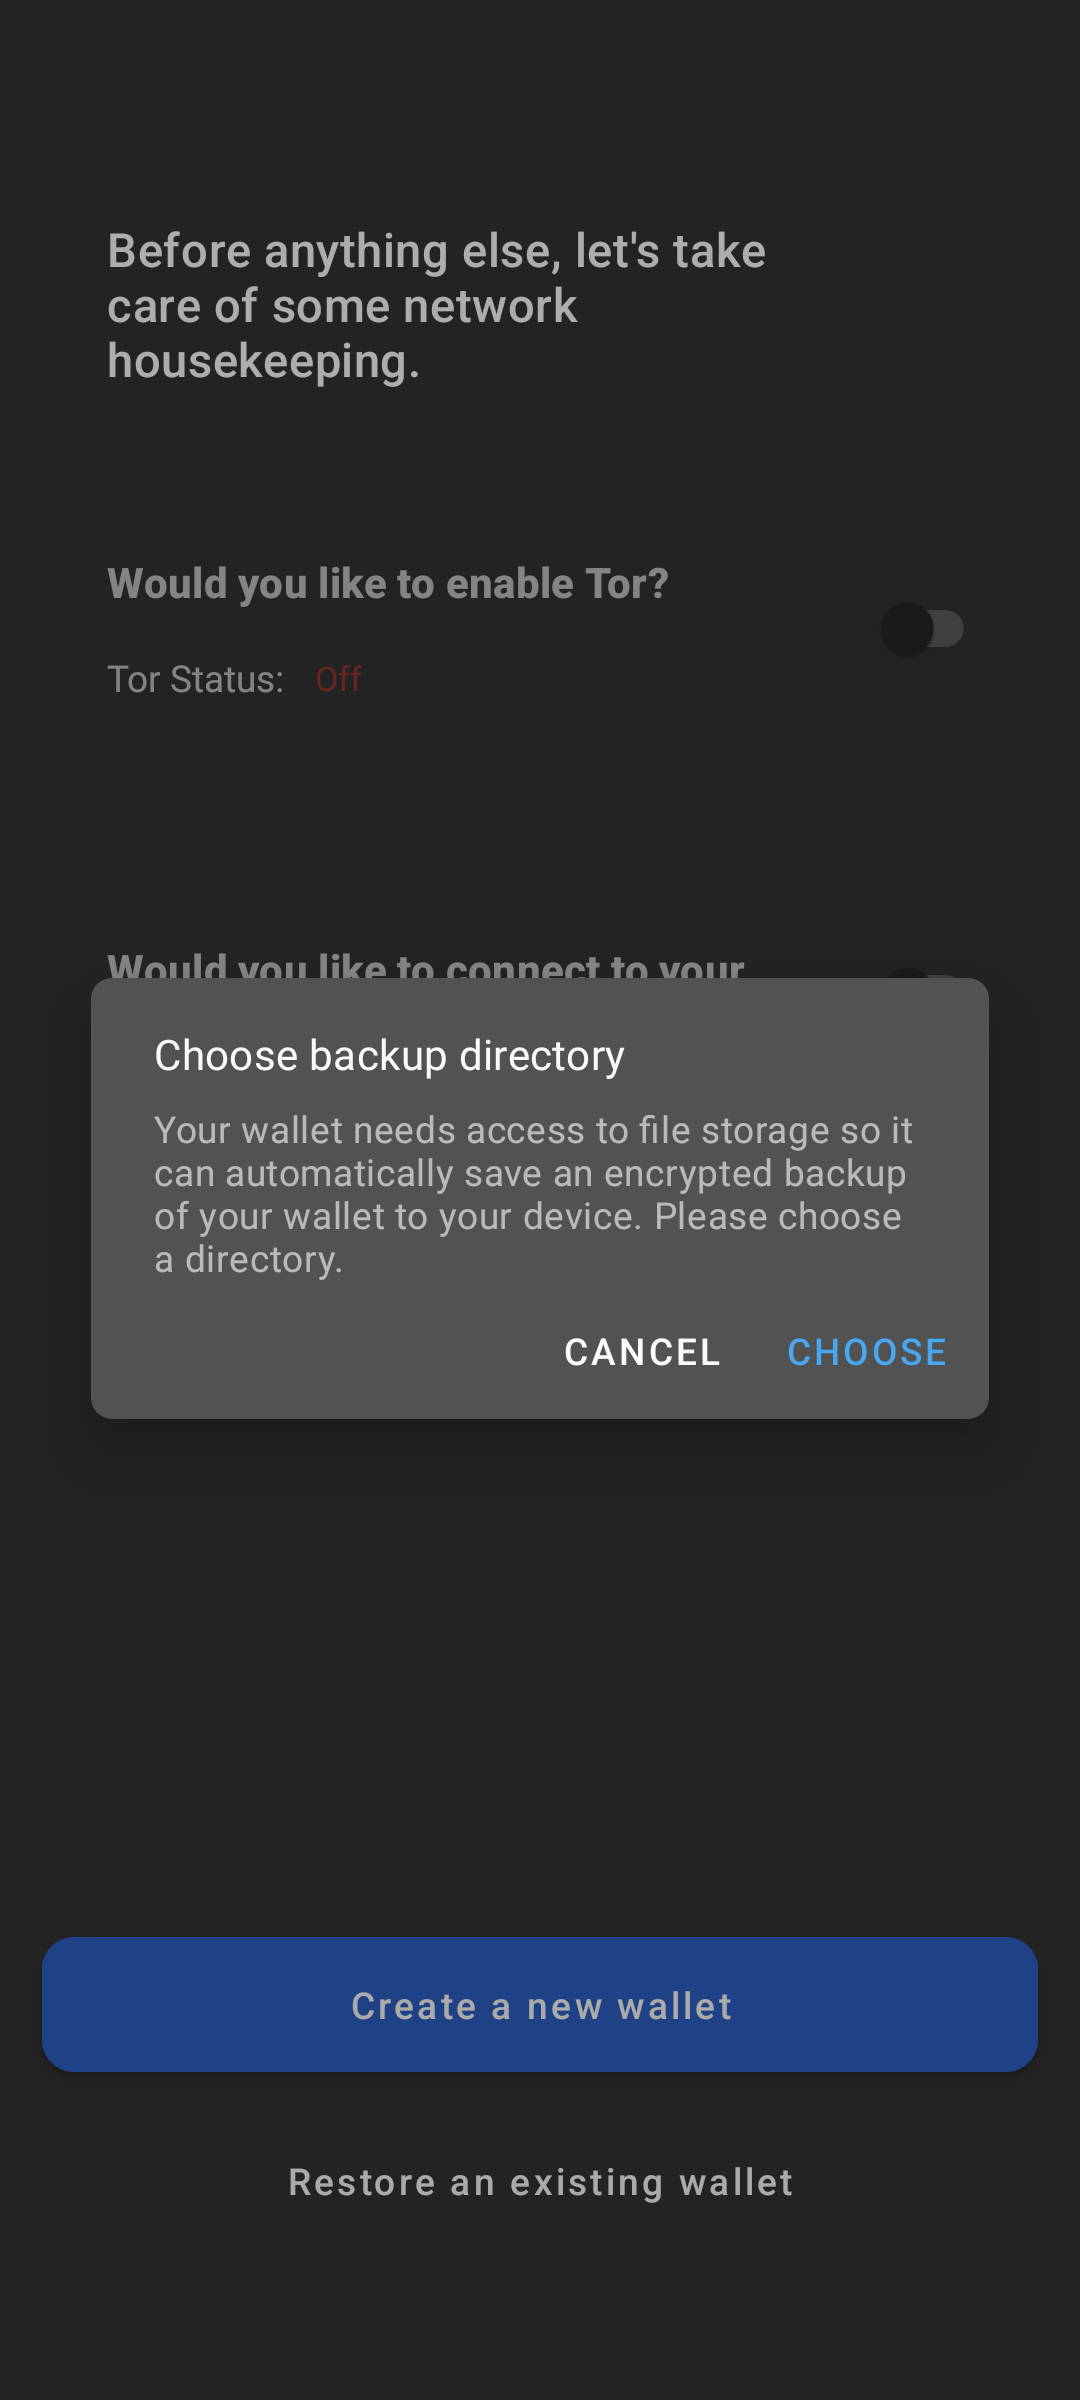Screen dimensions: 1080x2400
Task: Tap CHOOSE to pick a backup directory
Action: pyautogui.click(x=866, y=1352)
